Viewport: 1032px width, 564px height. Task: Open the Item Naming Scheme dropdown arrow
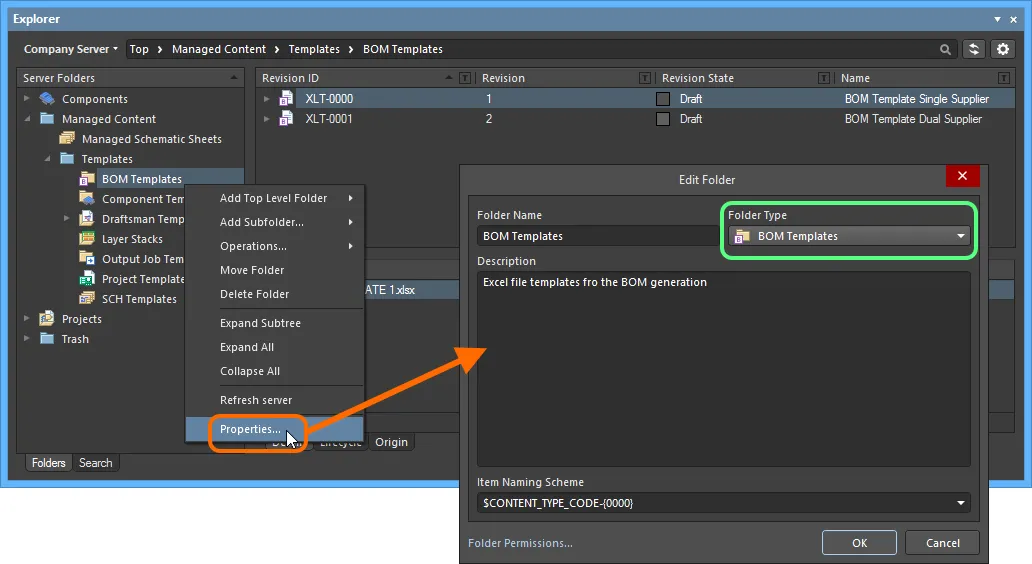pyautogui.click(x=960, y=503)
